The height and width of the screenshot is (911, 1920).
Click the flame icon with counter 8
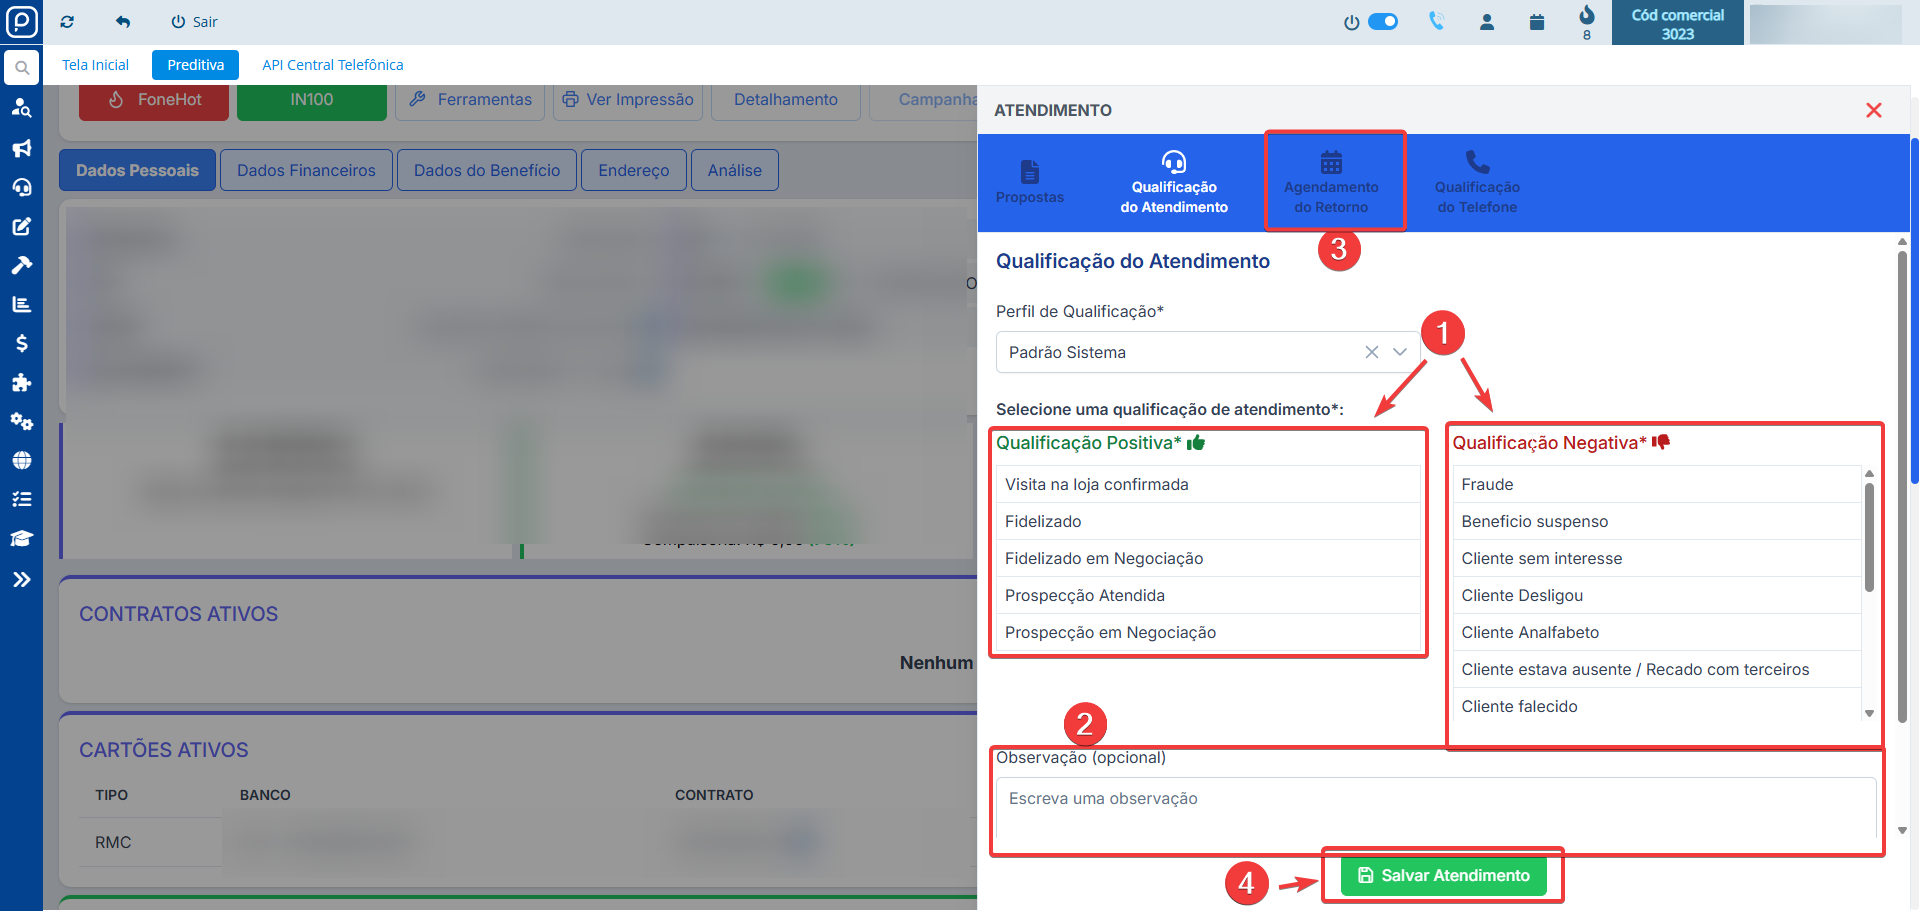tap(1586, 17)
